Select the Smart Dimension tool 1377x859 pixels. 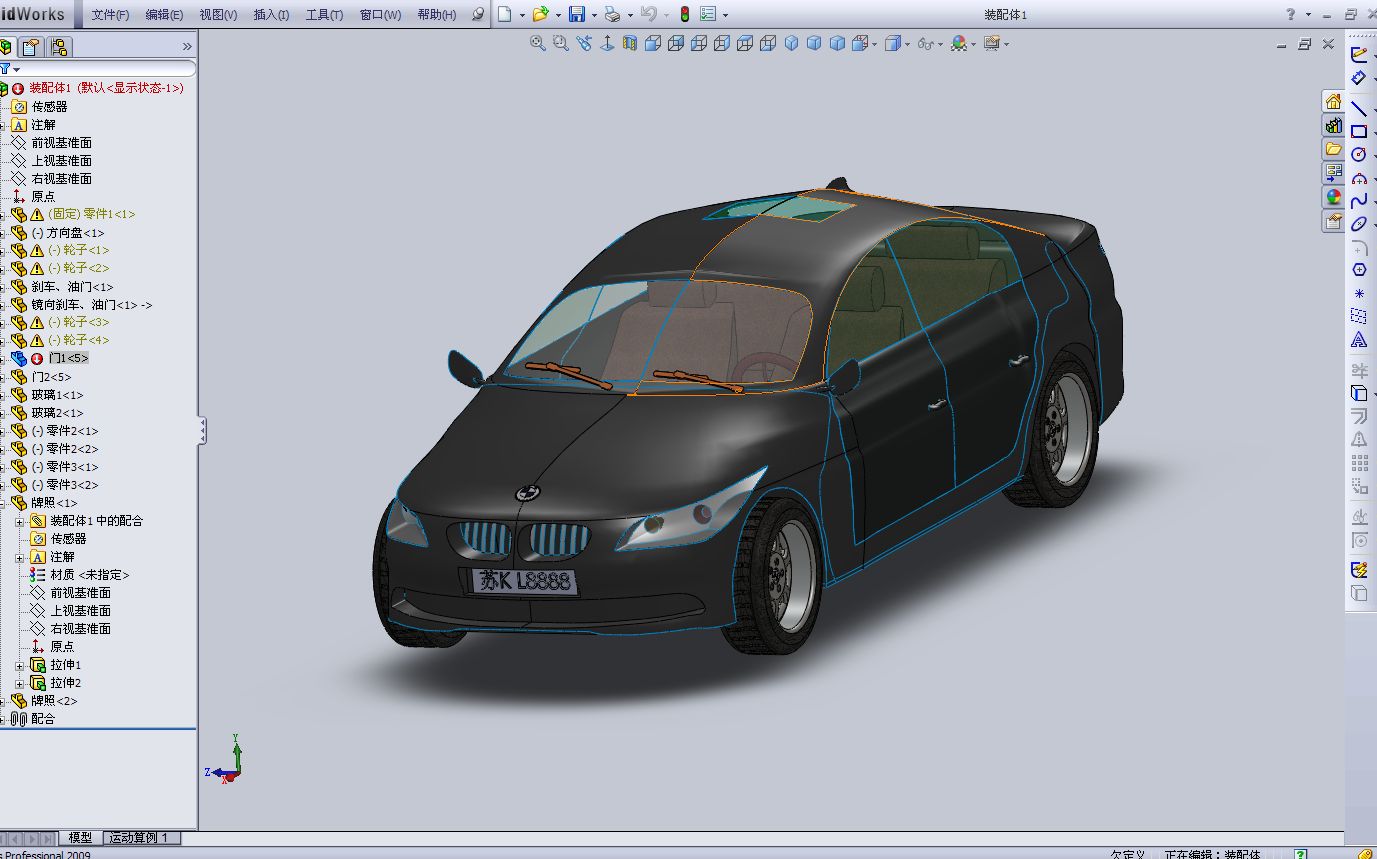(x=1359, y=78)
